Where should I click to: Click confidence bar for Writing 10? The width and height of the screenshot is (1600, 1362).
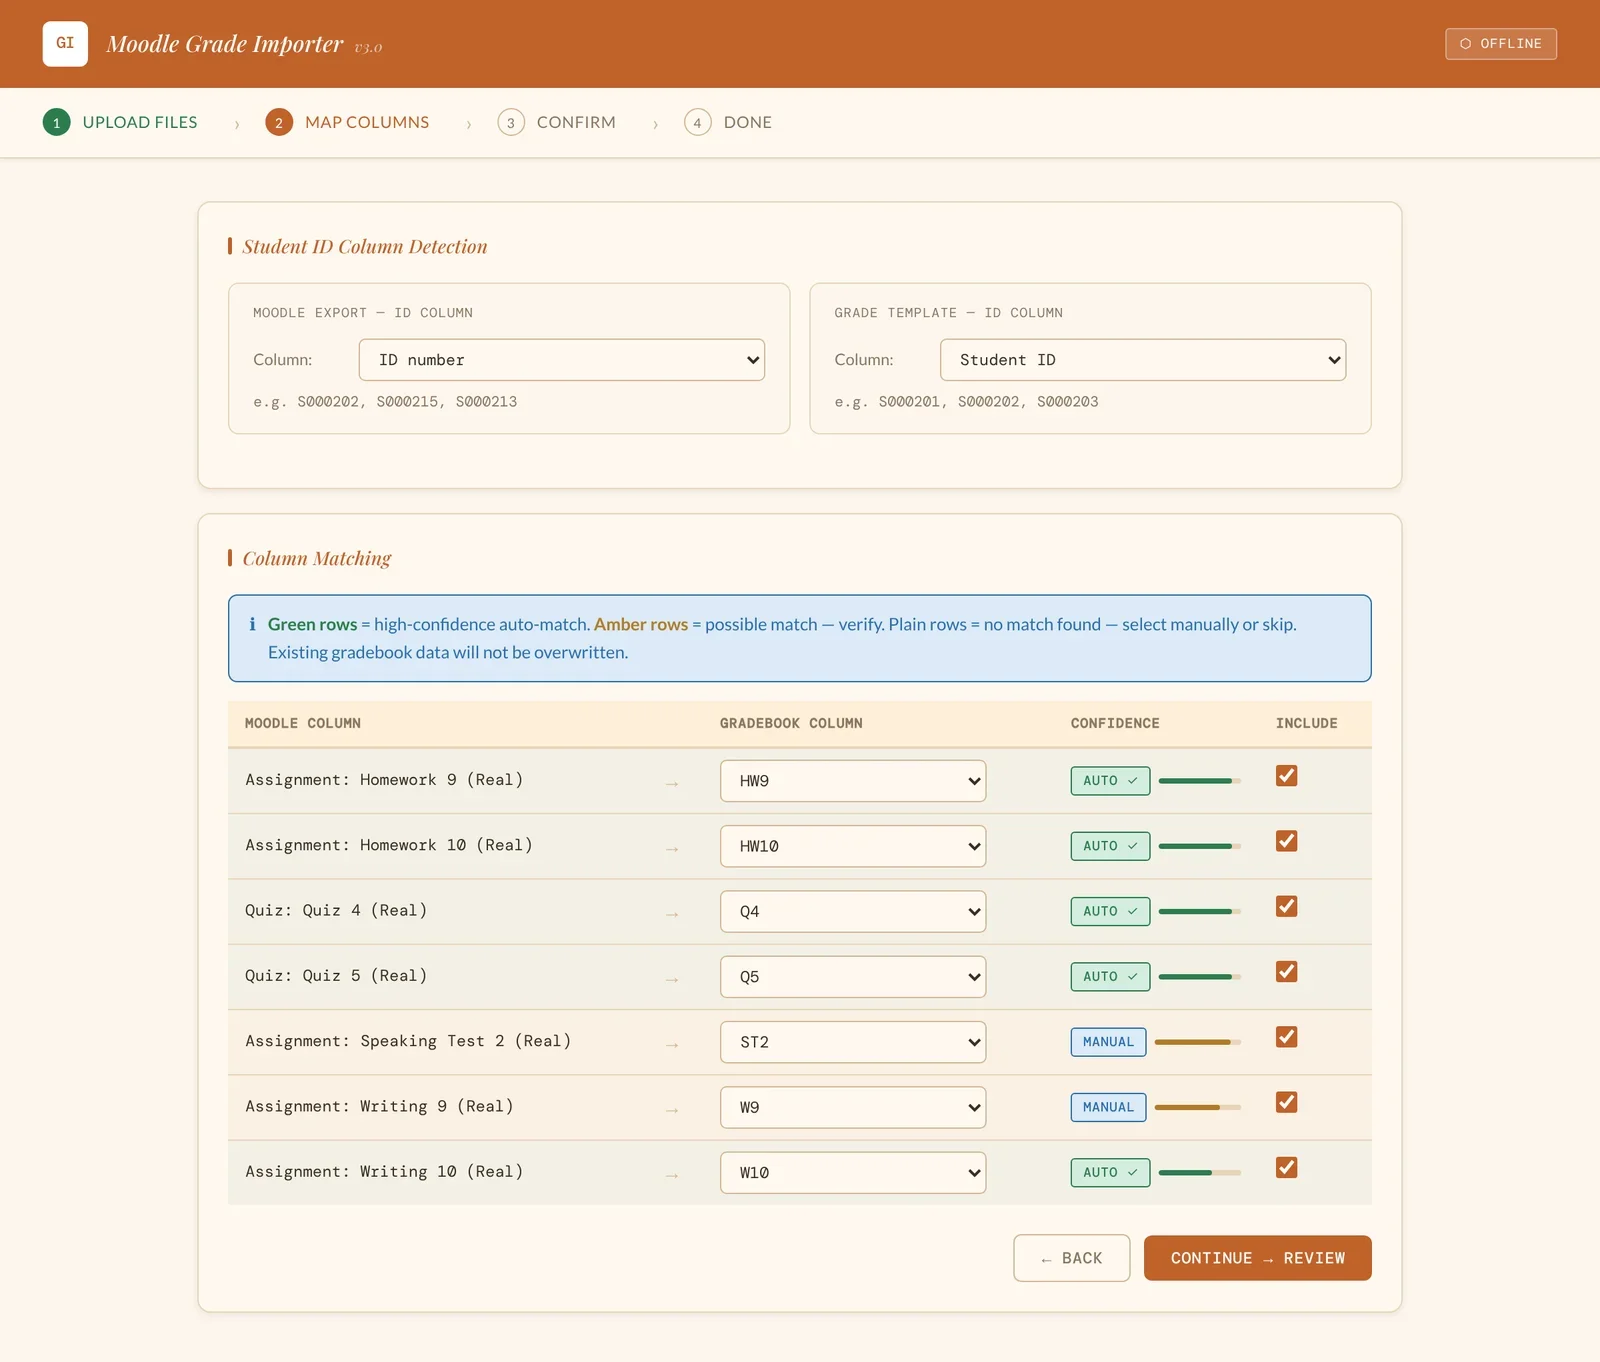(x=1200, y=1172)
